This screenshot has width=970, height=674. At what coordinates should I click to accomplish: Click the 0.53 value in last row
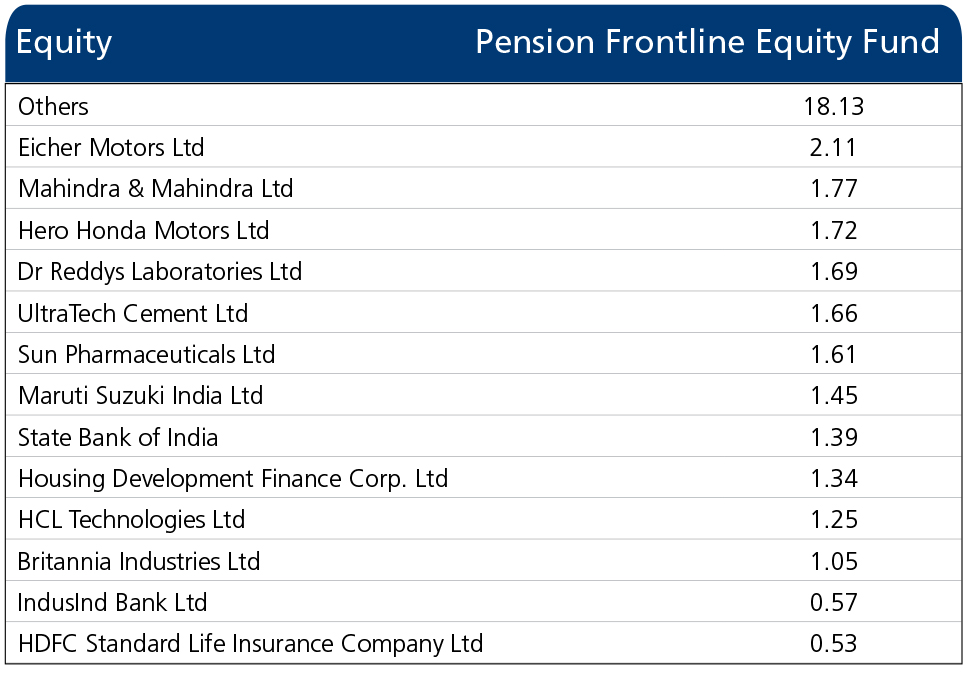833,643
